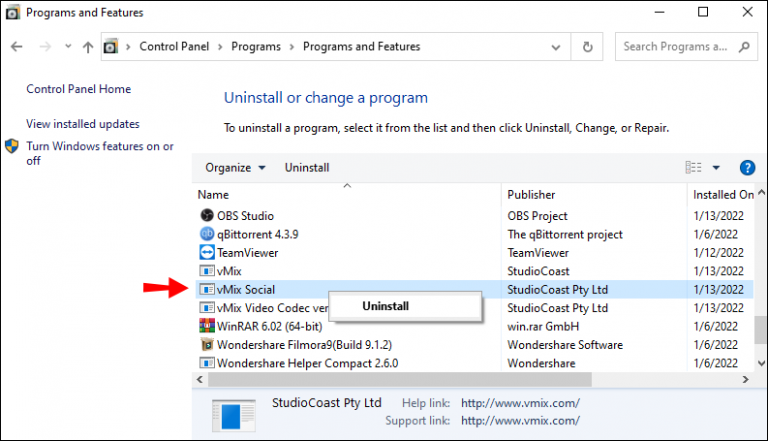
Task: Choose Uninstall from the context menu
Action: pyautogui.click(x=385, y=307)
